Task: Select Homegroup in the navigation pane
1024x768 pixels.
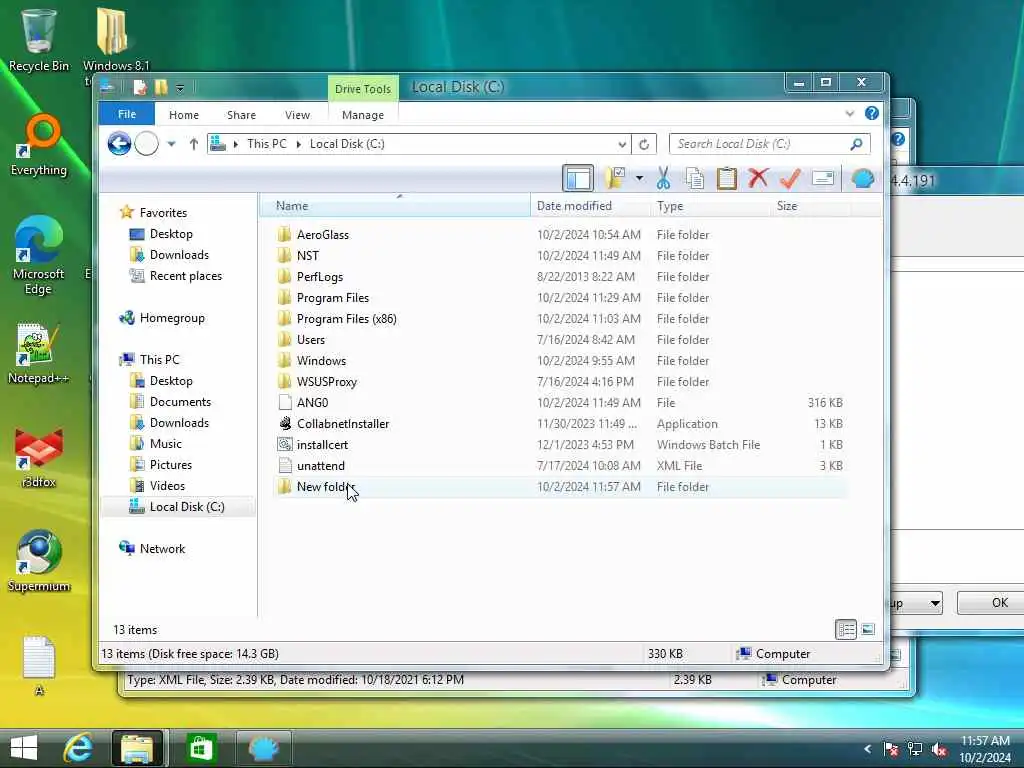Action: [x=172, y=318]
